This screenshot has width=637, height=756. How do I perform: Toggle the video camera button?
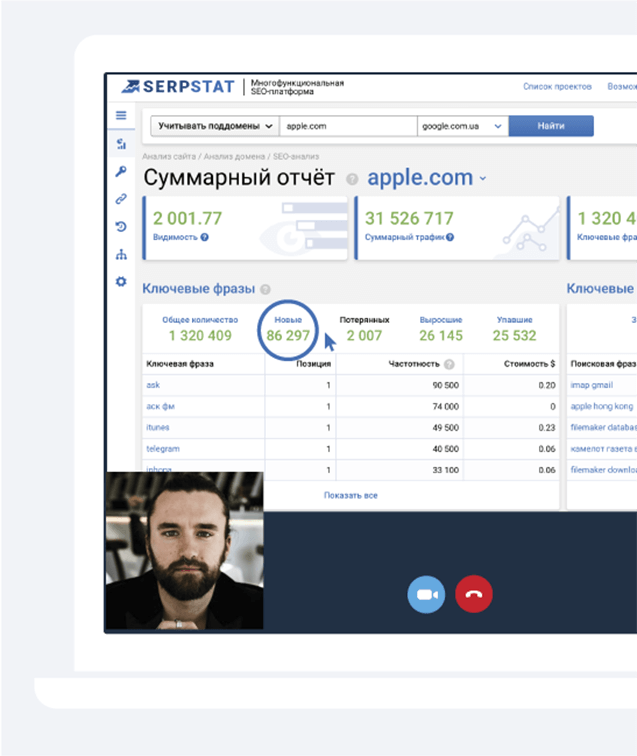point(425,594)
